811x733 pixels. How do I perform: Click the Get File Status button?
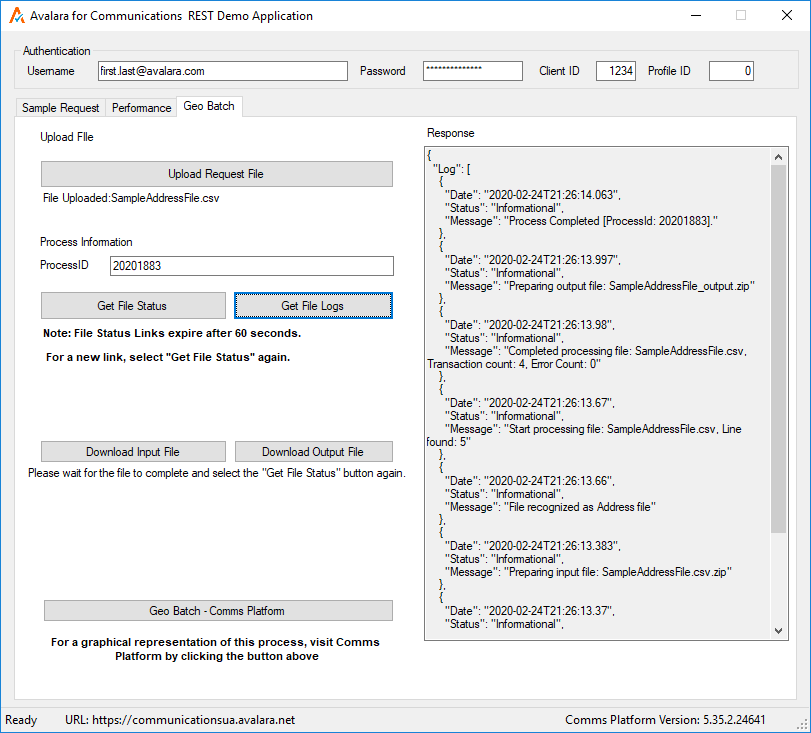pos(133,306)
